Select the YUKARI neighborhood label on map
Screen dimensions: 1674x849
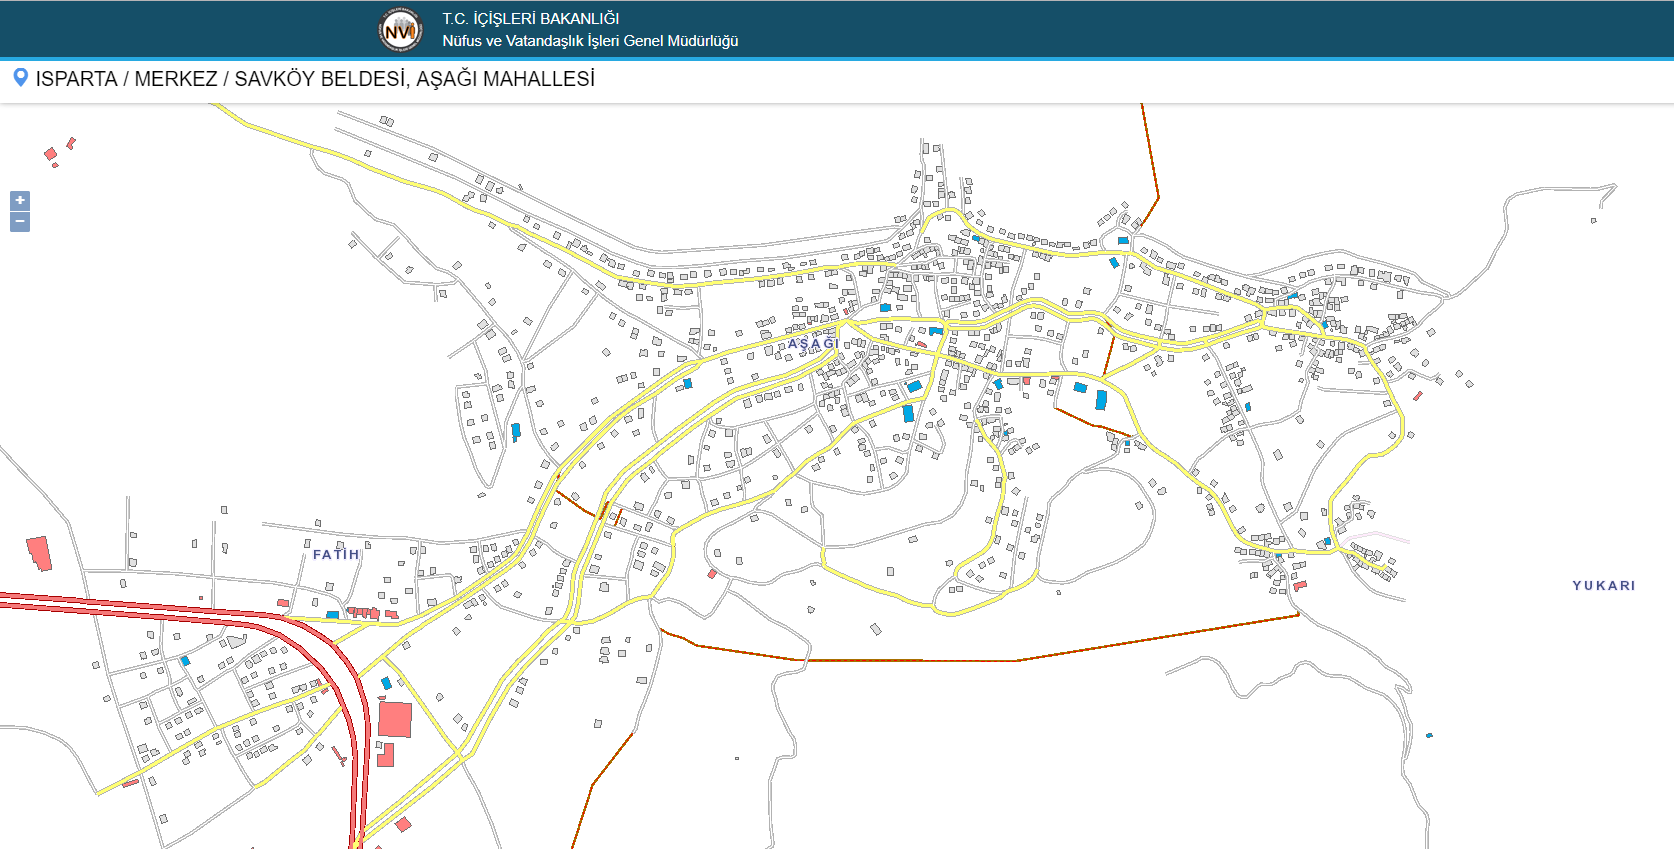click(x=1604, y=586)
